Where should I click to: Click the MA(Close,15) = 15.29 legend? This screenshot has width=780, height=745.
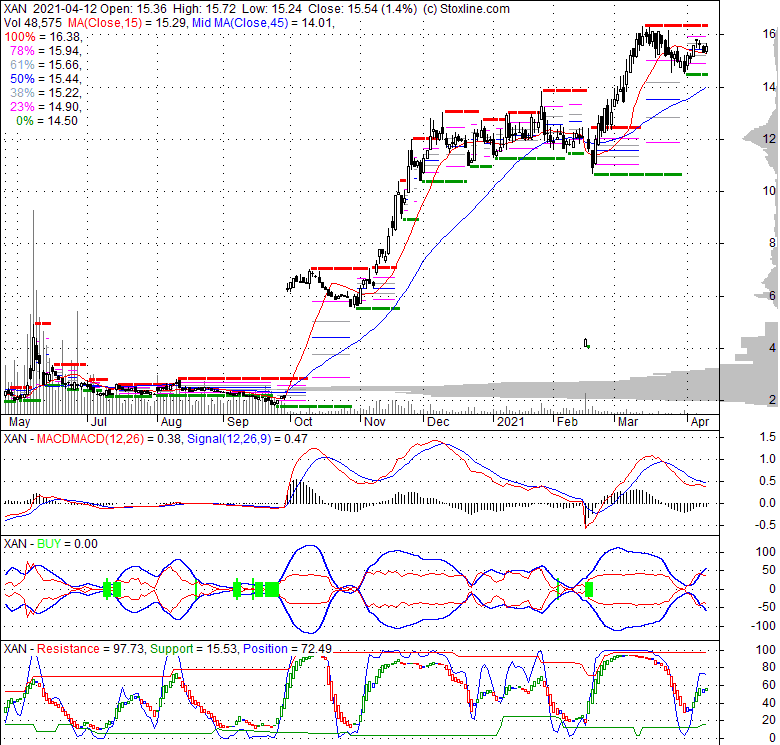(x=126, y=23)
